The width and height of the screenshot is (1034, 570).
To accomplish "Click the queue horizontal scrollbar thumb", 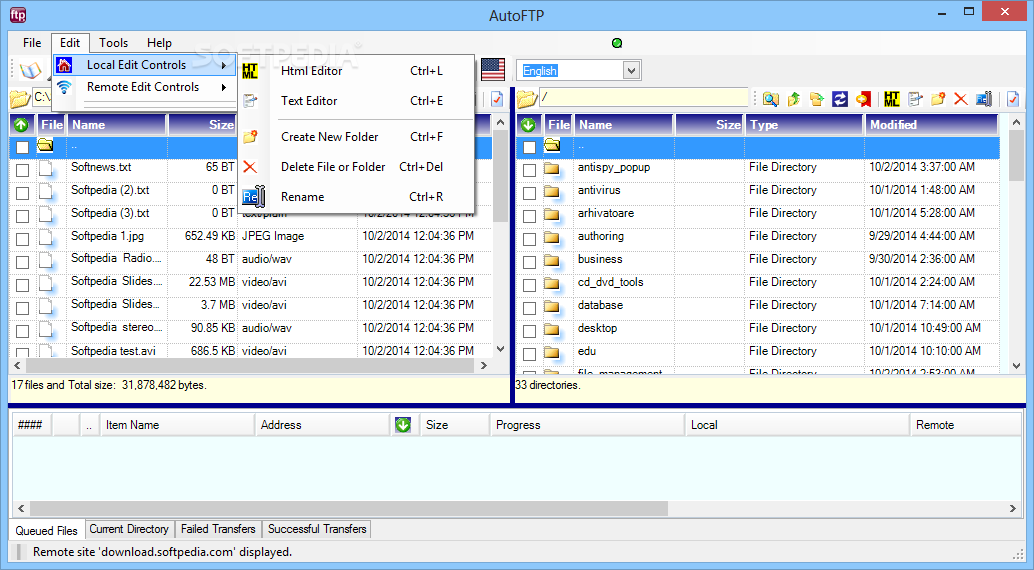I will [x=349, y=508].
